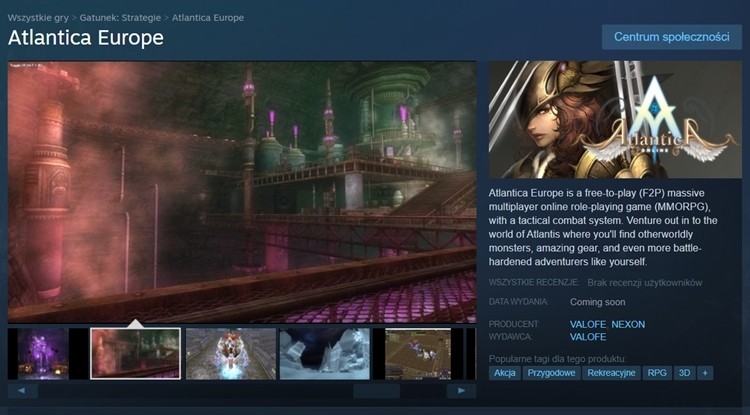Image resolution: width=750 pixels, height=415 pixels.
Task: Select the purple glowing tree thumbnail
Action: pos(43,354)
